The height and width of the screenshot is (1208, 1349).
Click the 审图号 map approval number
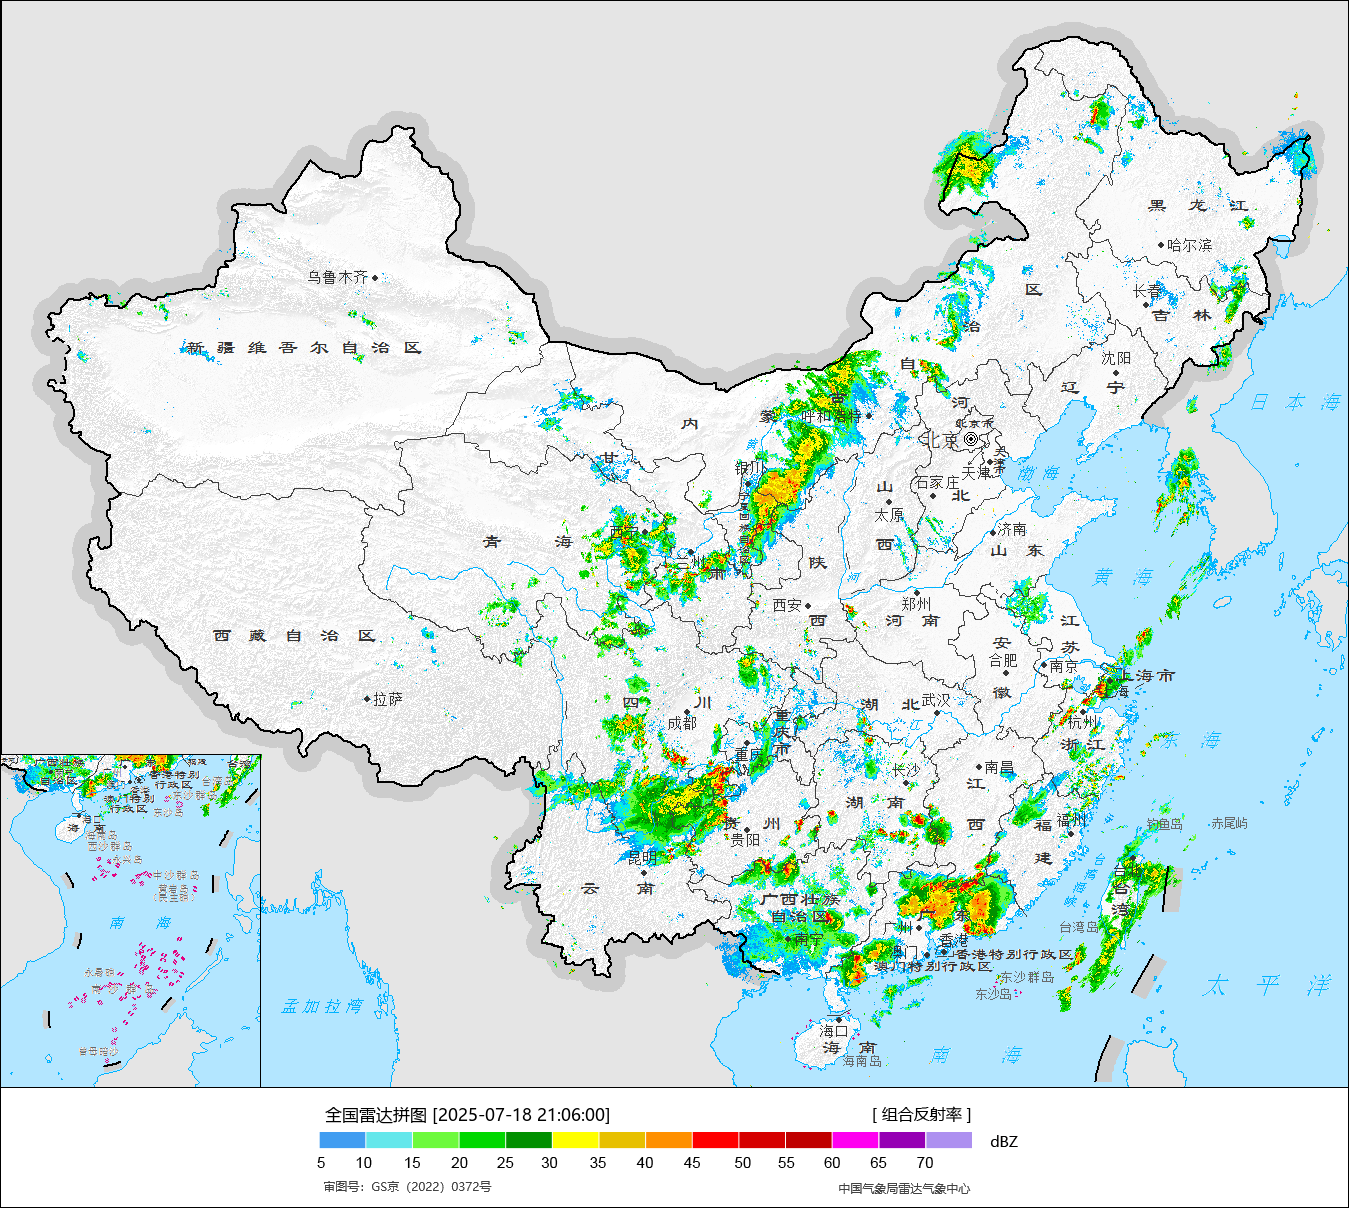pyautogui.click(x=407, y=1187)
